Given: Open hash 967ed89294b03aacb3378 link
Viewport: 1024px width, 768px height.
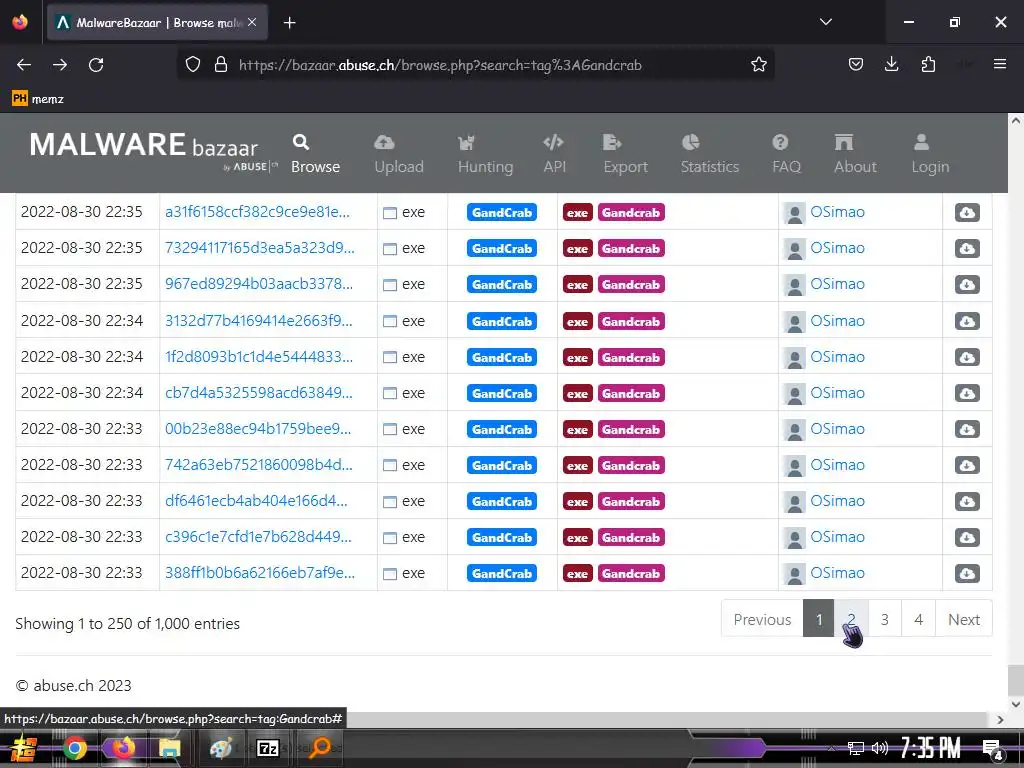Looking at the screenshot, I should tap(259, 283).
